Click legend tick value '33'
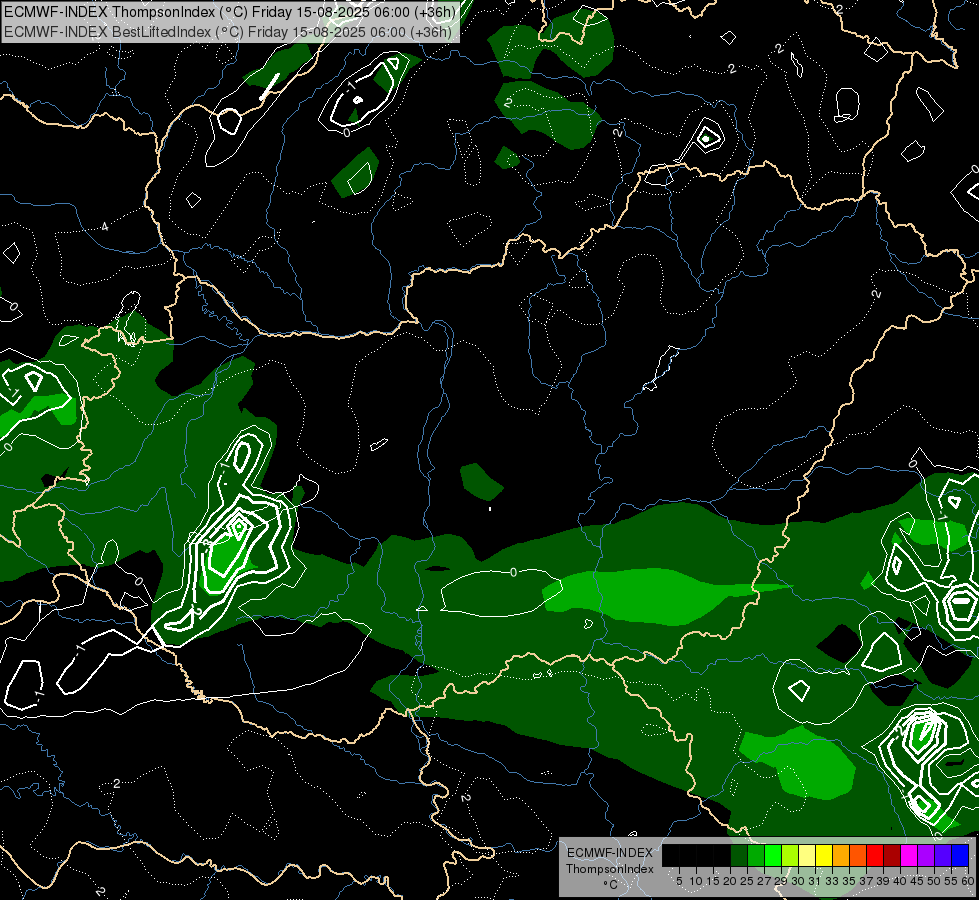This screenshot has width=979, height=900. 832,881
